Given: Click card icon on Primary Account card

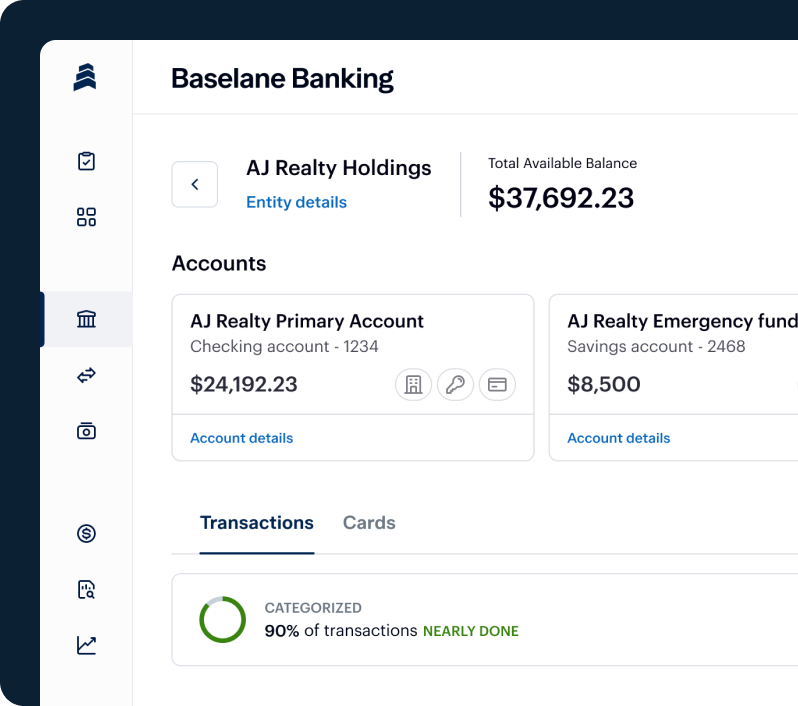Looking at the screenshot, I should 497,384.
